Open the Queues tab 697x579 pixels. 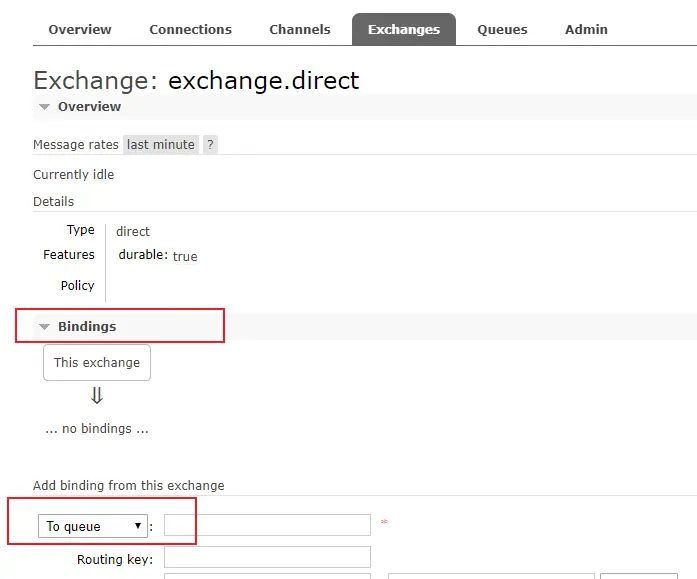(x=502, y=30)
